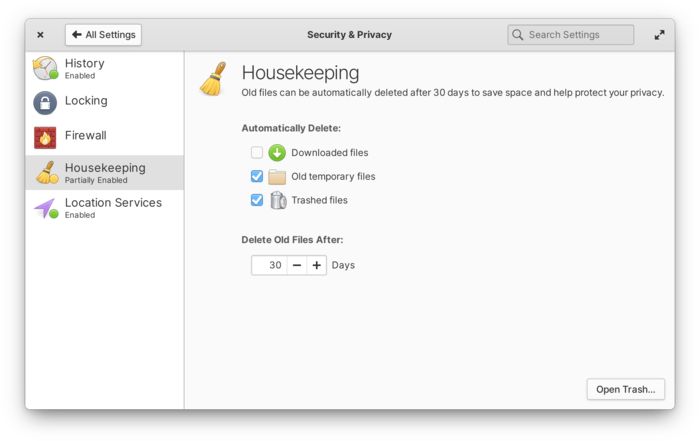Click the large broom icon beside Housekeeping heading

point(213,79)
